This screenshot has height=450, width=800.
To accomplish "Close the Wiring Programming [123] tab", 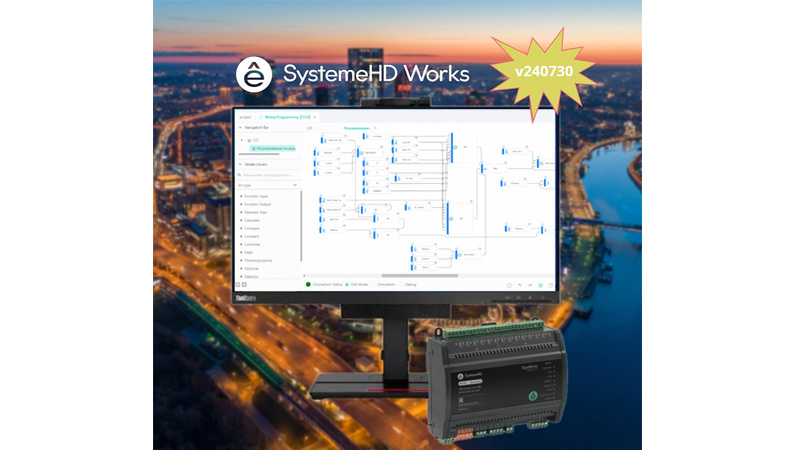I will coord(315,117).
